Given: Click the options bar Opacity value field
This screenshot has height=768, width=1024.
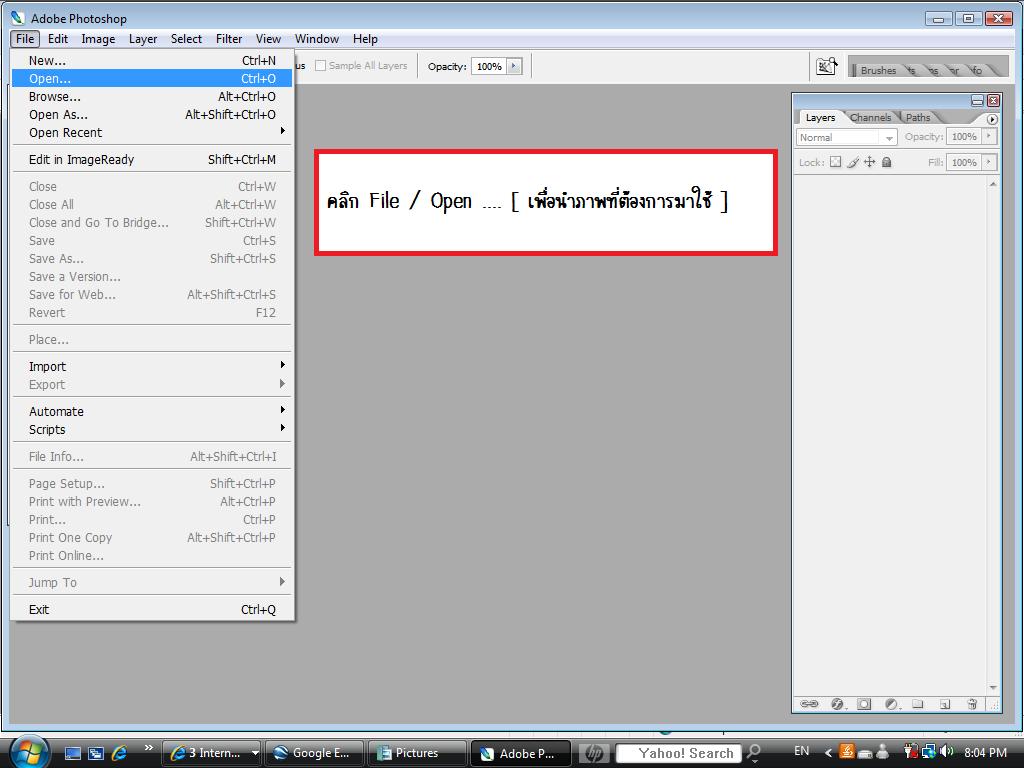Looking at the screenshot, I should 489,66.
